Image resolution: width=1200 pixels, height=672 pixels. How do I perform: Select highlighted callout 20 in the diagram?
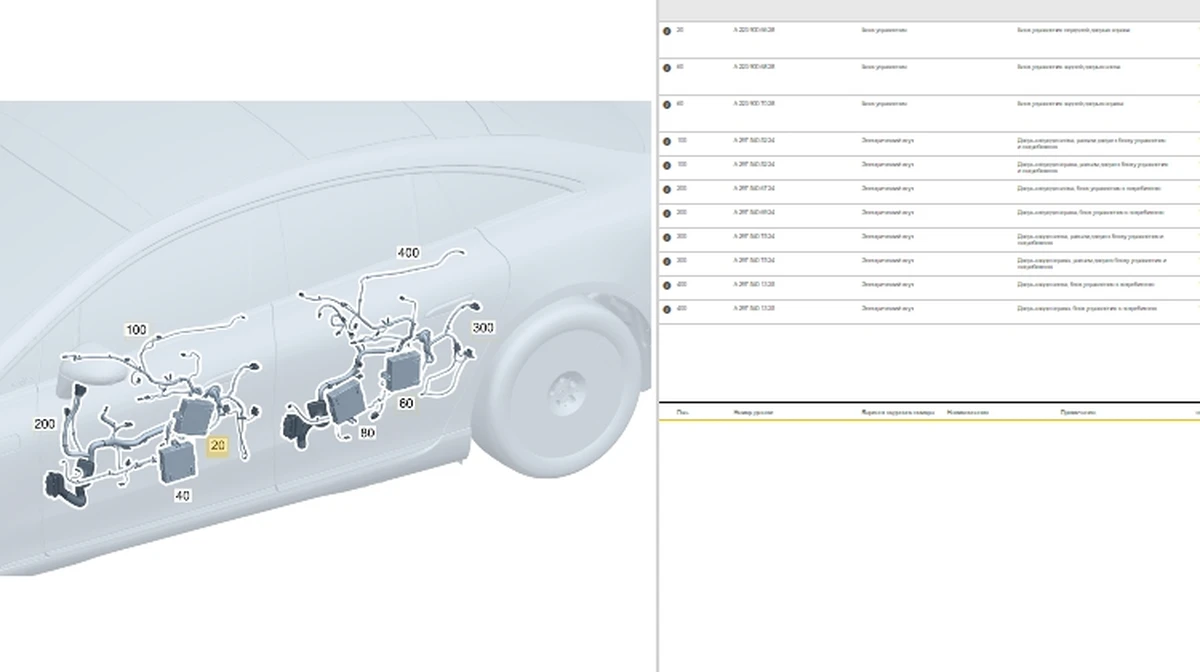pos(217,447)
